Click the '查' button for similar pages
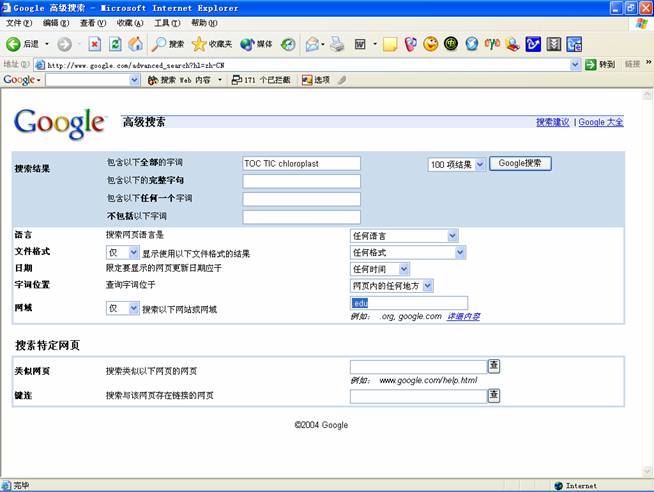The width and height of the screenshot is (654, 492). 494,366
